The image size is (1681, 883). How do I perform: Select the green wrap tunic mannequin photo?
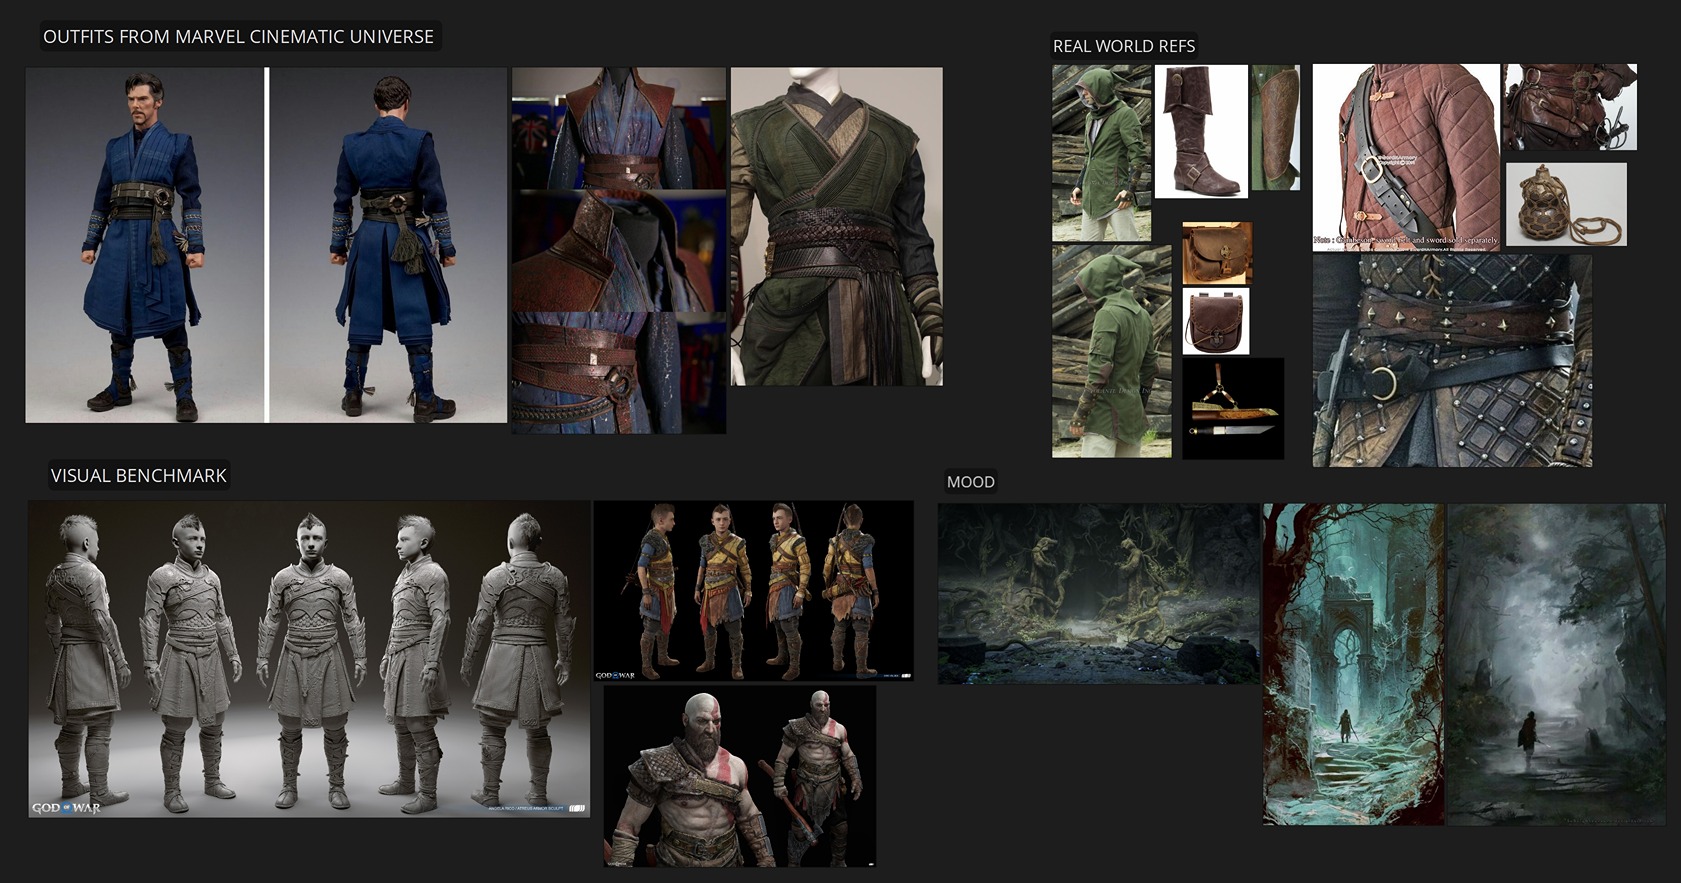pyautogui.click(x=837, y=226)
